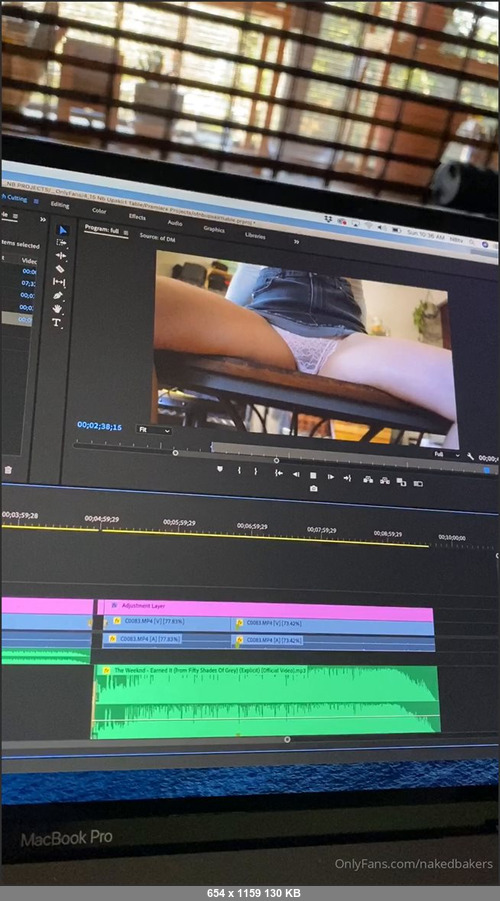The image size is (500, 901).
Task: Step forward one frame
Action: [x=331, y=476]
